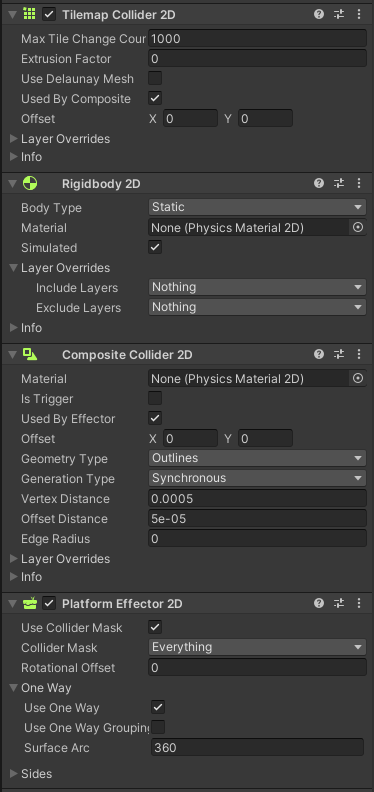Screen dimensions: 374x792
Task: Open Rigidbody 2D three-dot menu
Action: tap(359, 183)
